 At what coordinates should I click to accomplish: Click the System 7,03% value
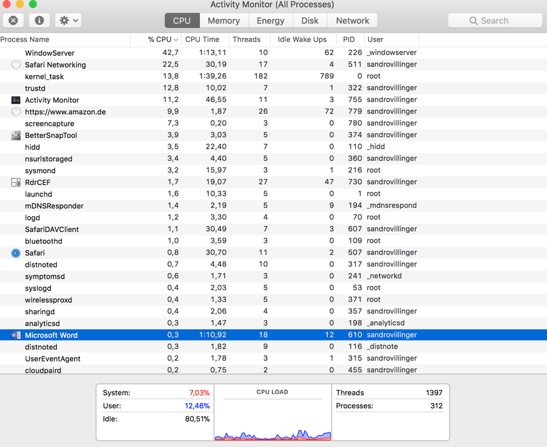point(200,393)
